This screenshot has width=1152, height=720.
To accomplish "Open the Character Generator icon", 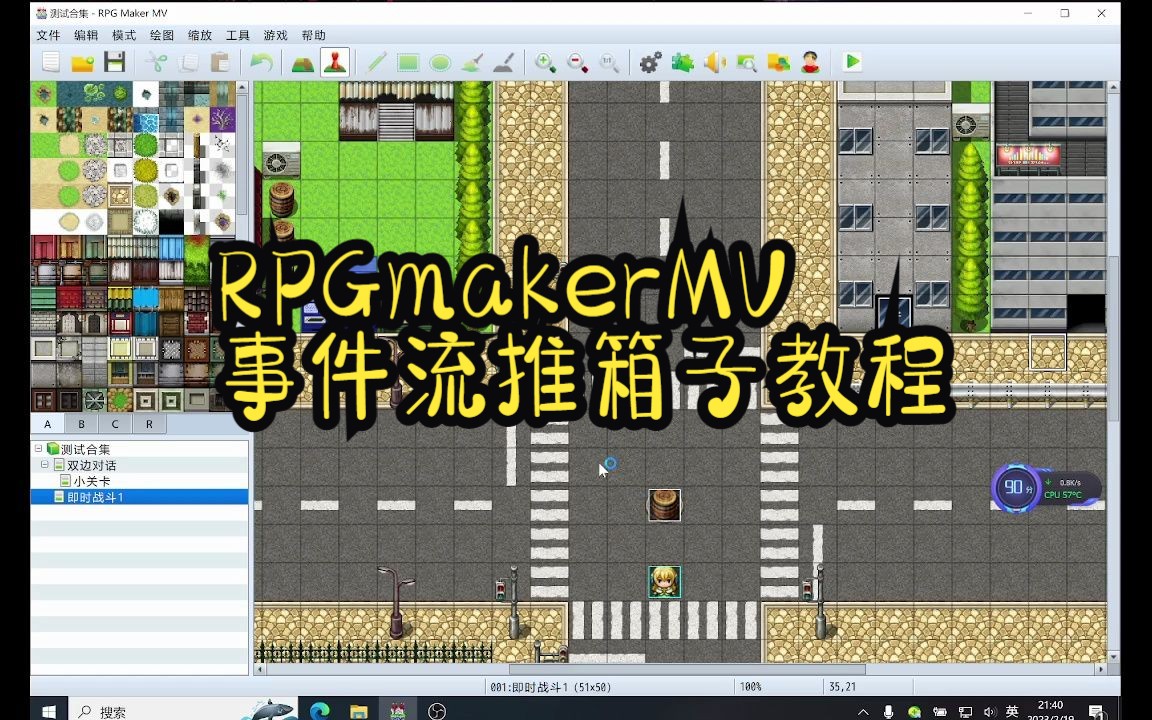I will point(809,62).
